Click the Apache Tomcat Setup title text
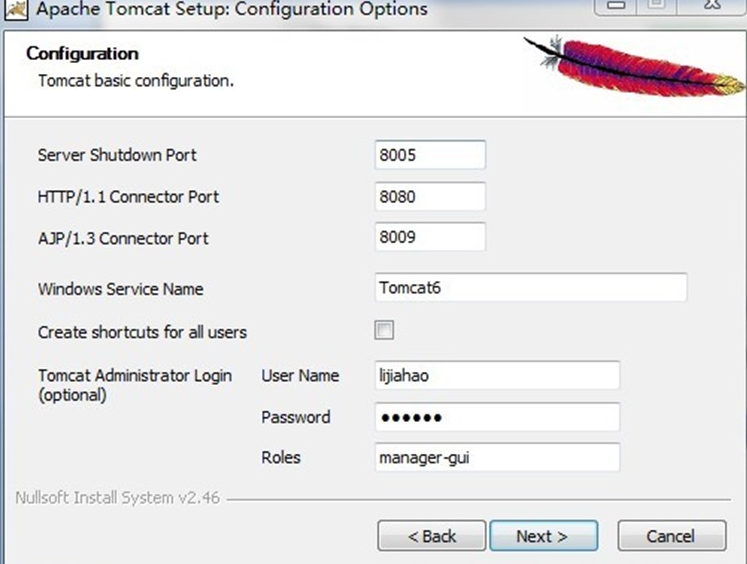 coord(232,9)
